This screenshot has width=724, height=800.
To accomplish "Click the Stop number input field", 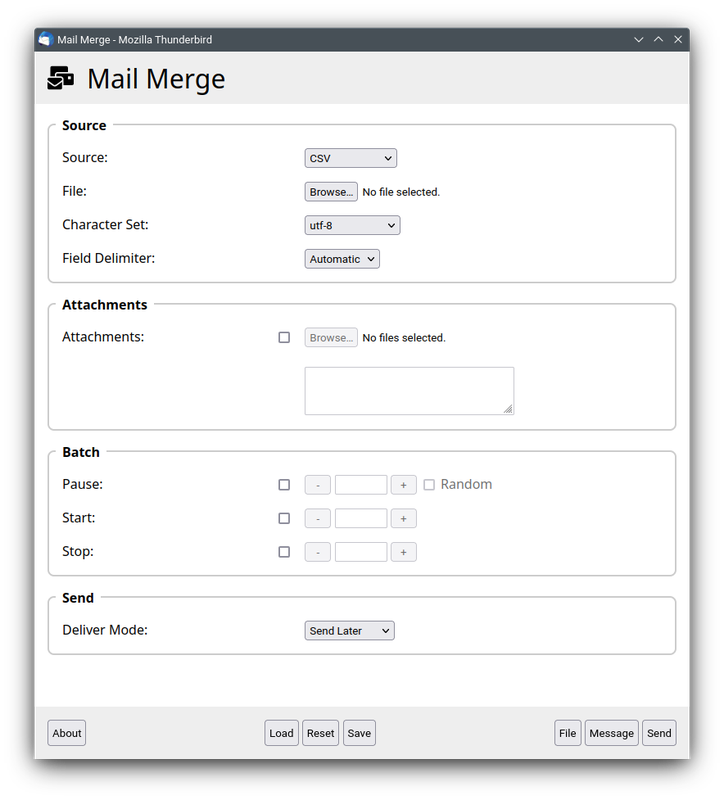I will pos(361,552).
